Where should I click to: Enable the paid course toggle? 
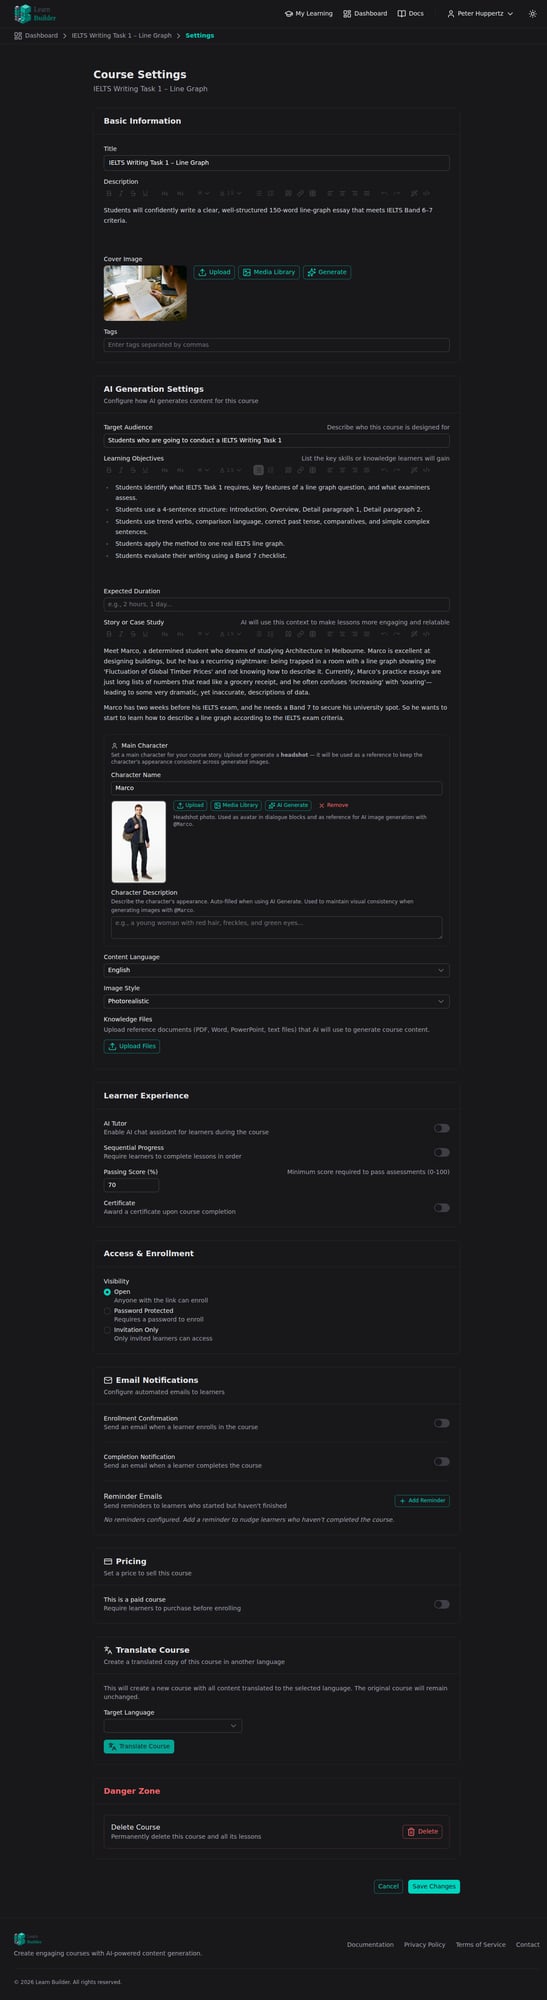pyautogui.click(x=442, y=1604)
